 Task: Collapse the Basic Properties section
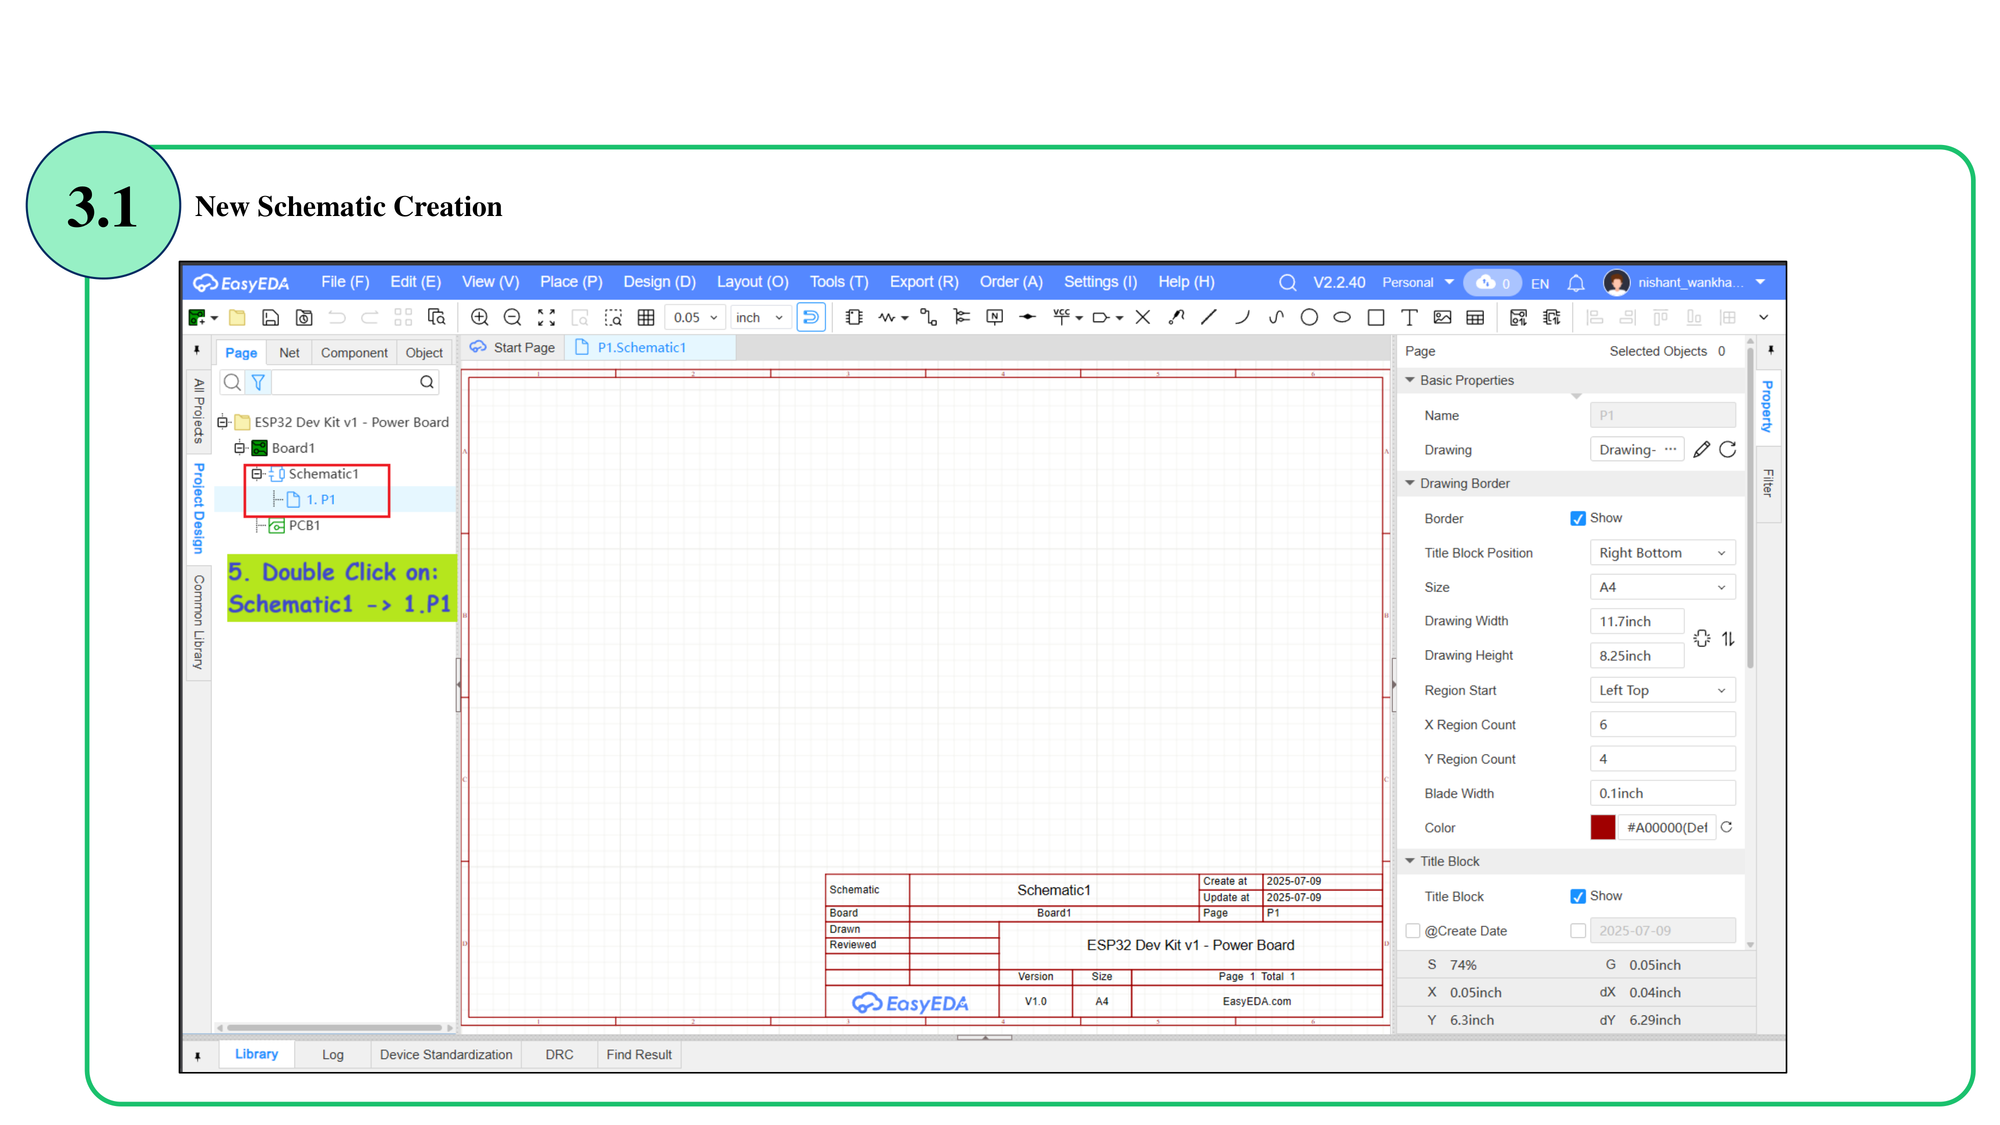click(x=1410, y=380)
